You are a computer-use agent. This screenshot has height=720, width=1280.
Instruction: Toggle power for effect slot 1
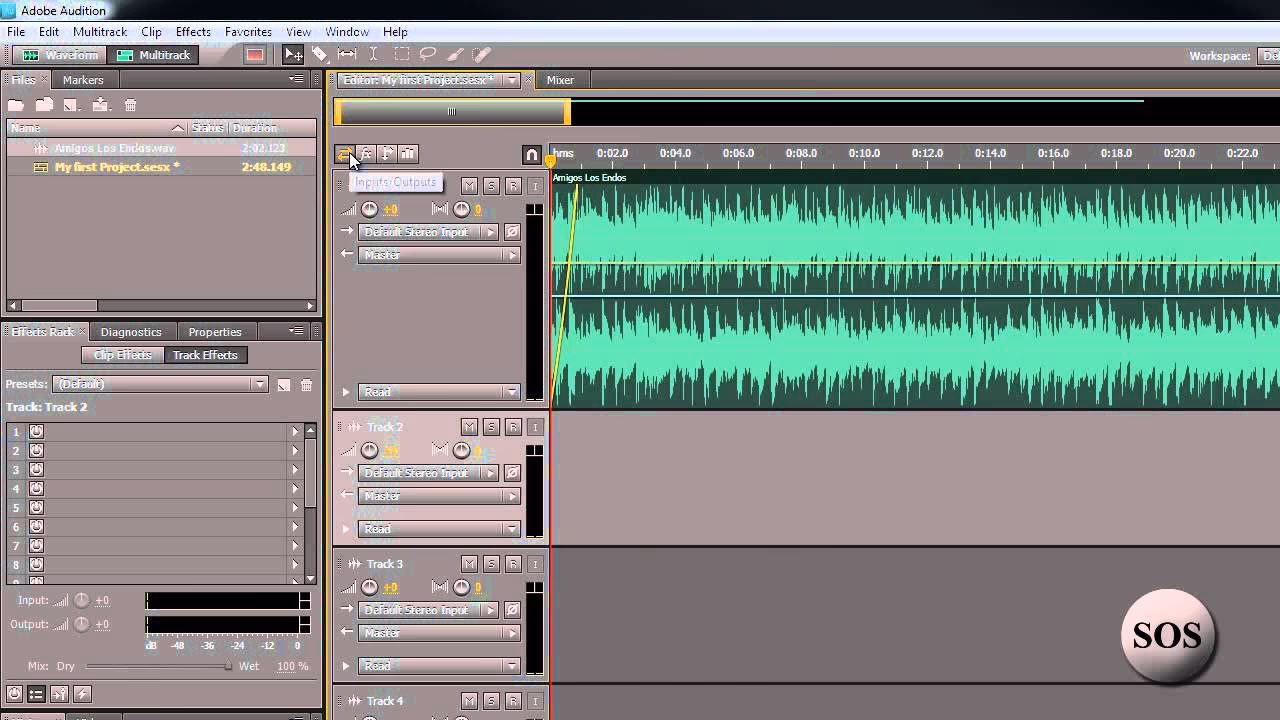36,431
